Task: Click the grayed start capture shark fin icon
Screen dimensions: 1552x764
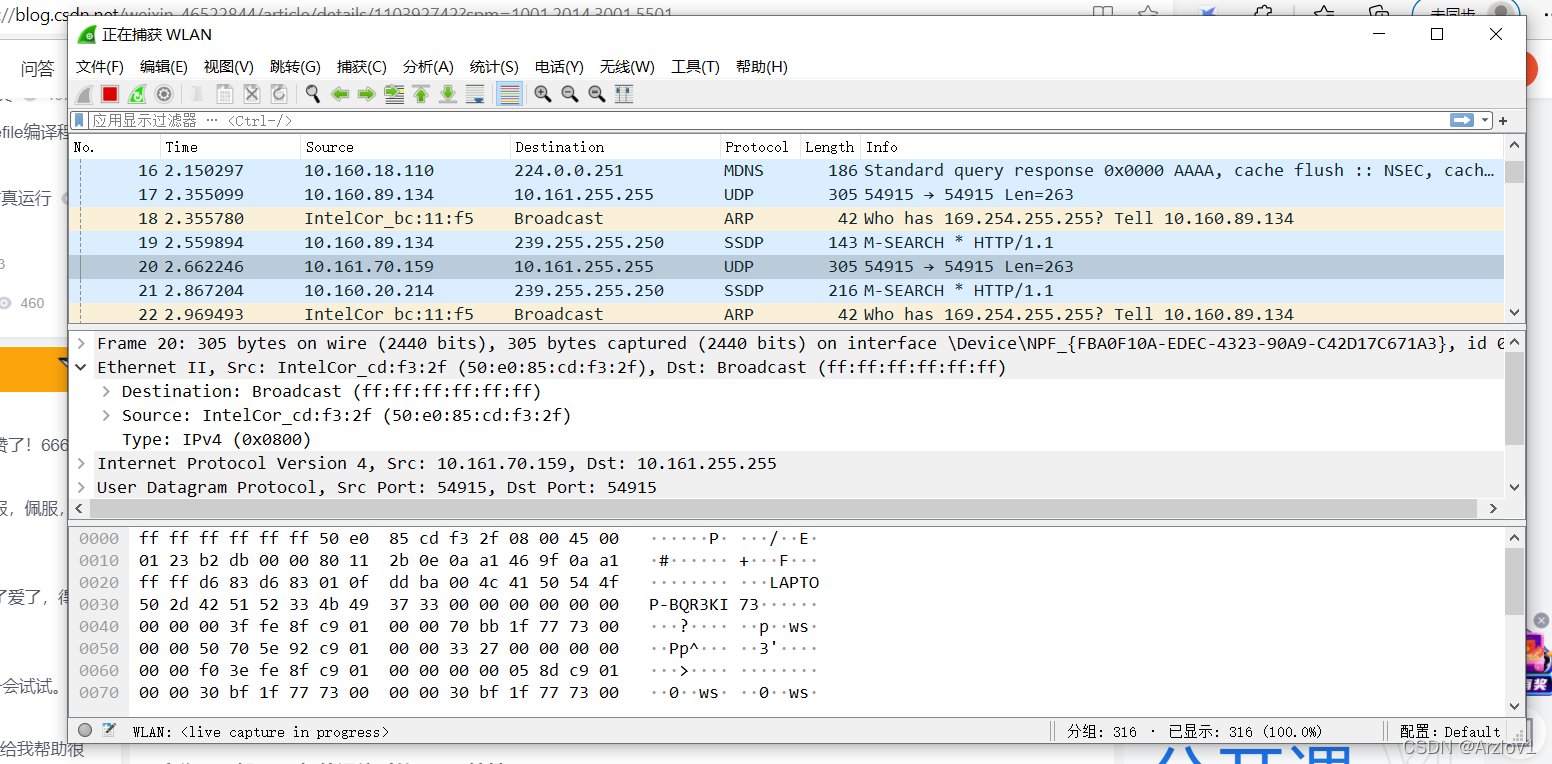Action: tap(84, 94)
